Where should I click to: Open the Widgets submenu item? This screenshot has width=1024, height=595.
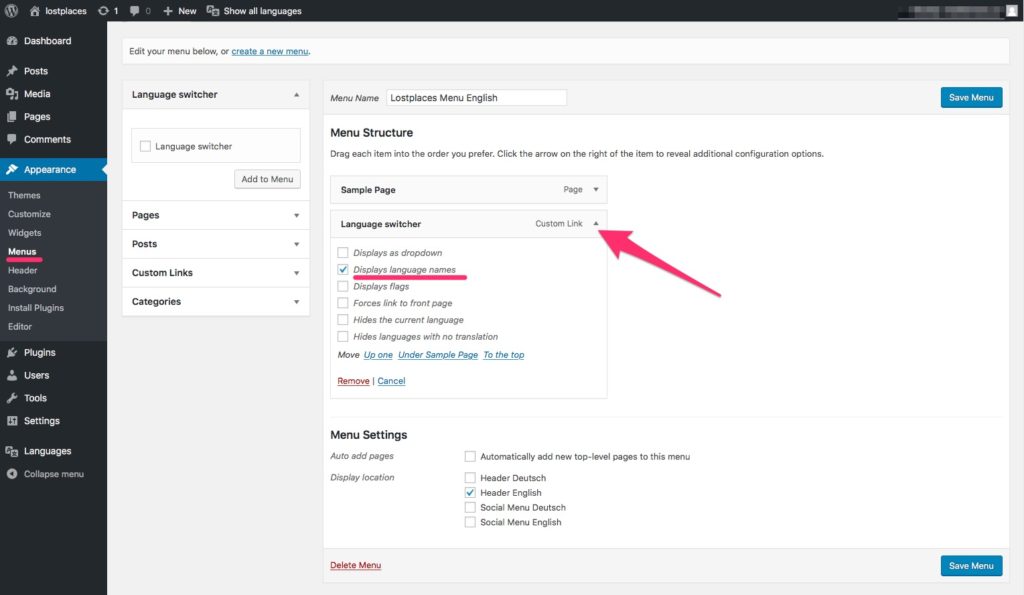25,233
